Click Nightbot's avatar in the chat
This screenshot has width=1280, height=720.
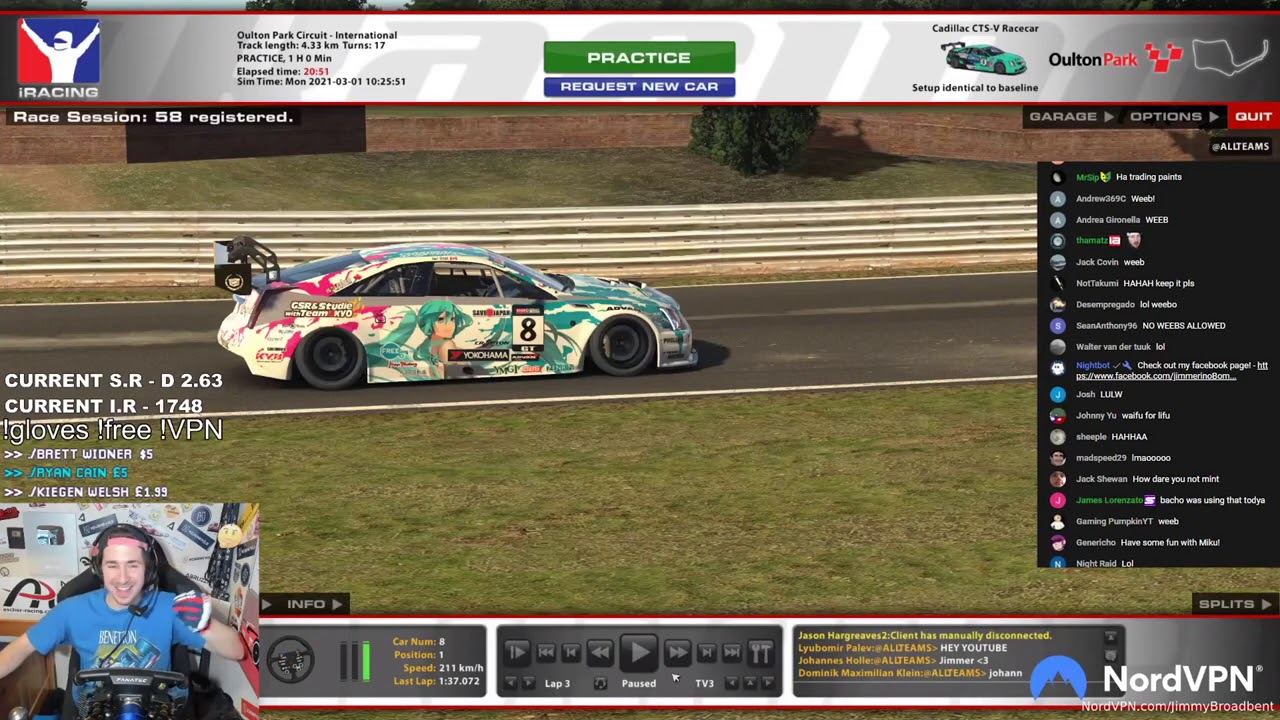[x=1058, y=368]
